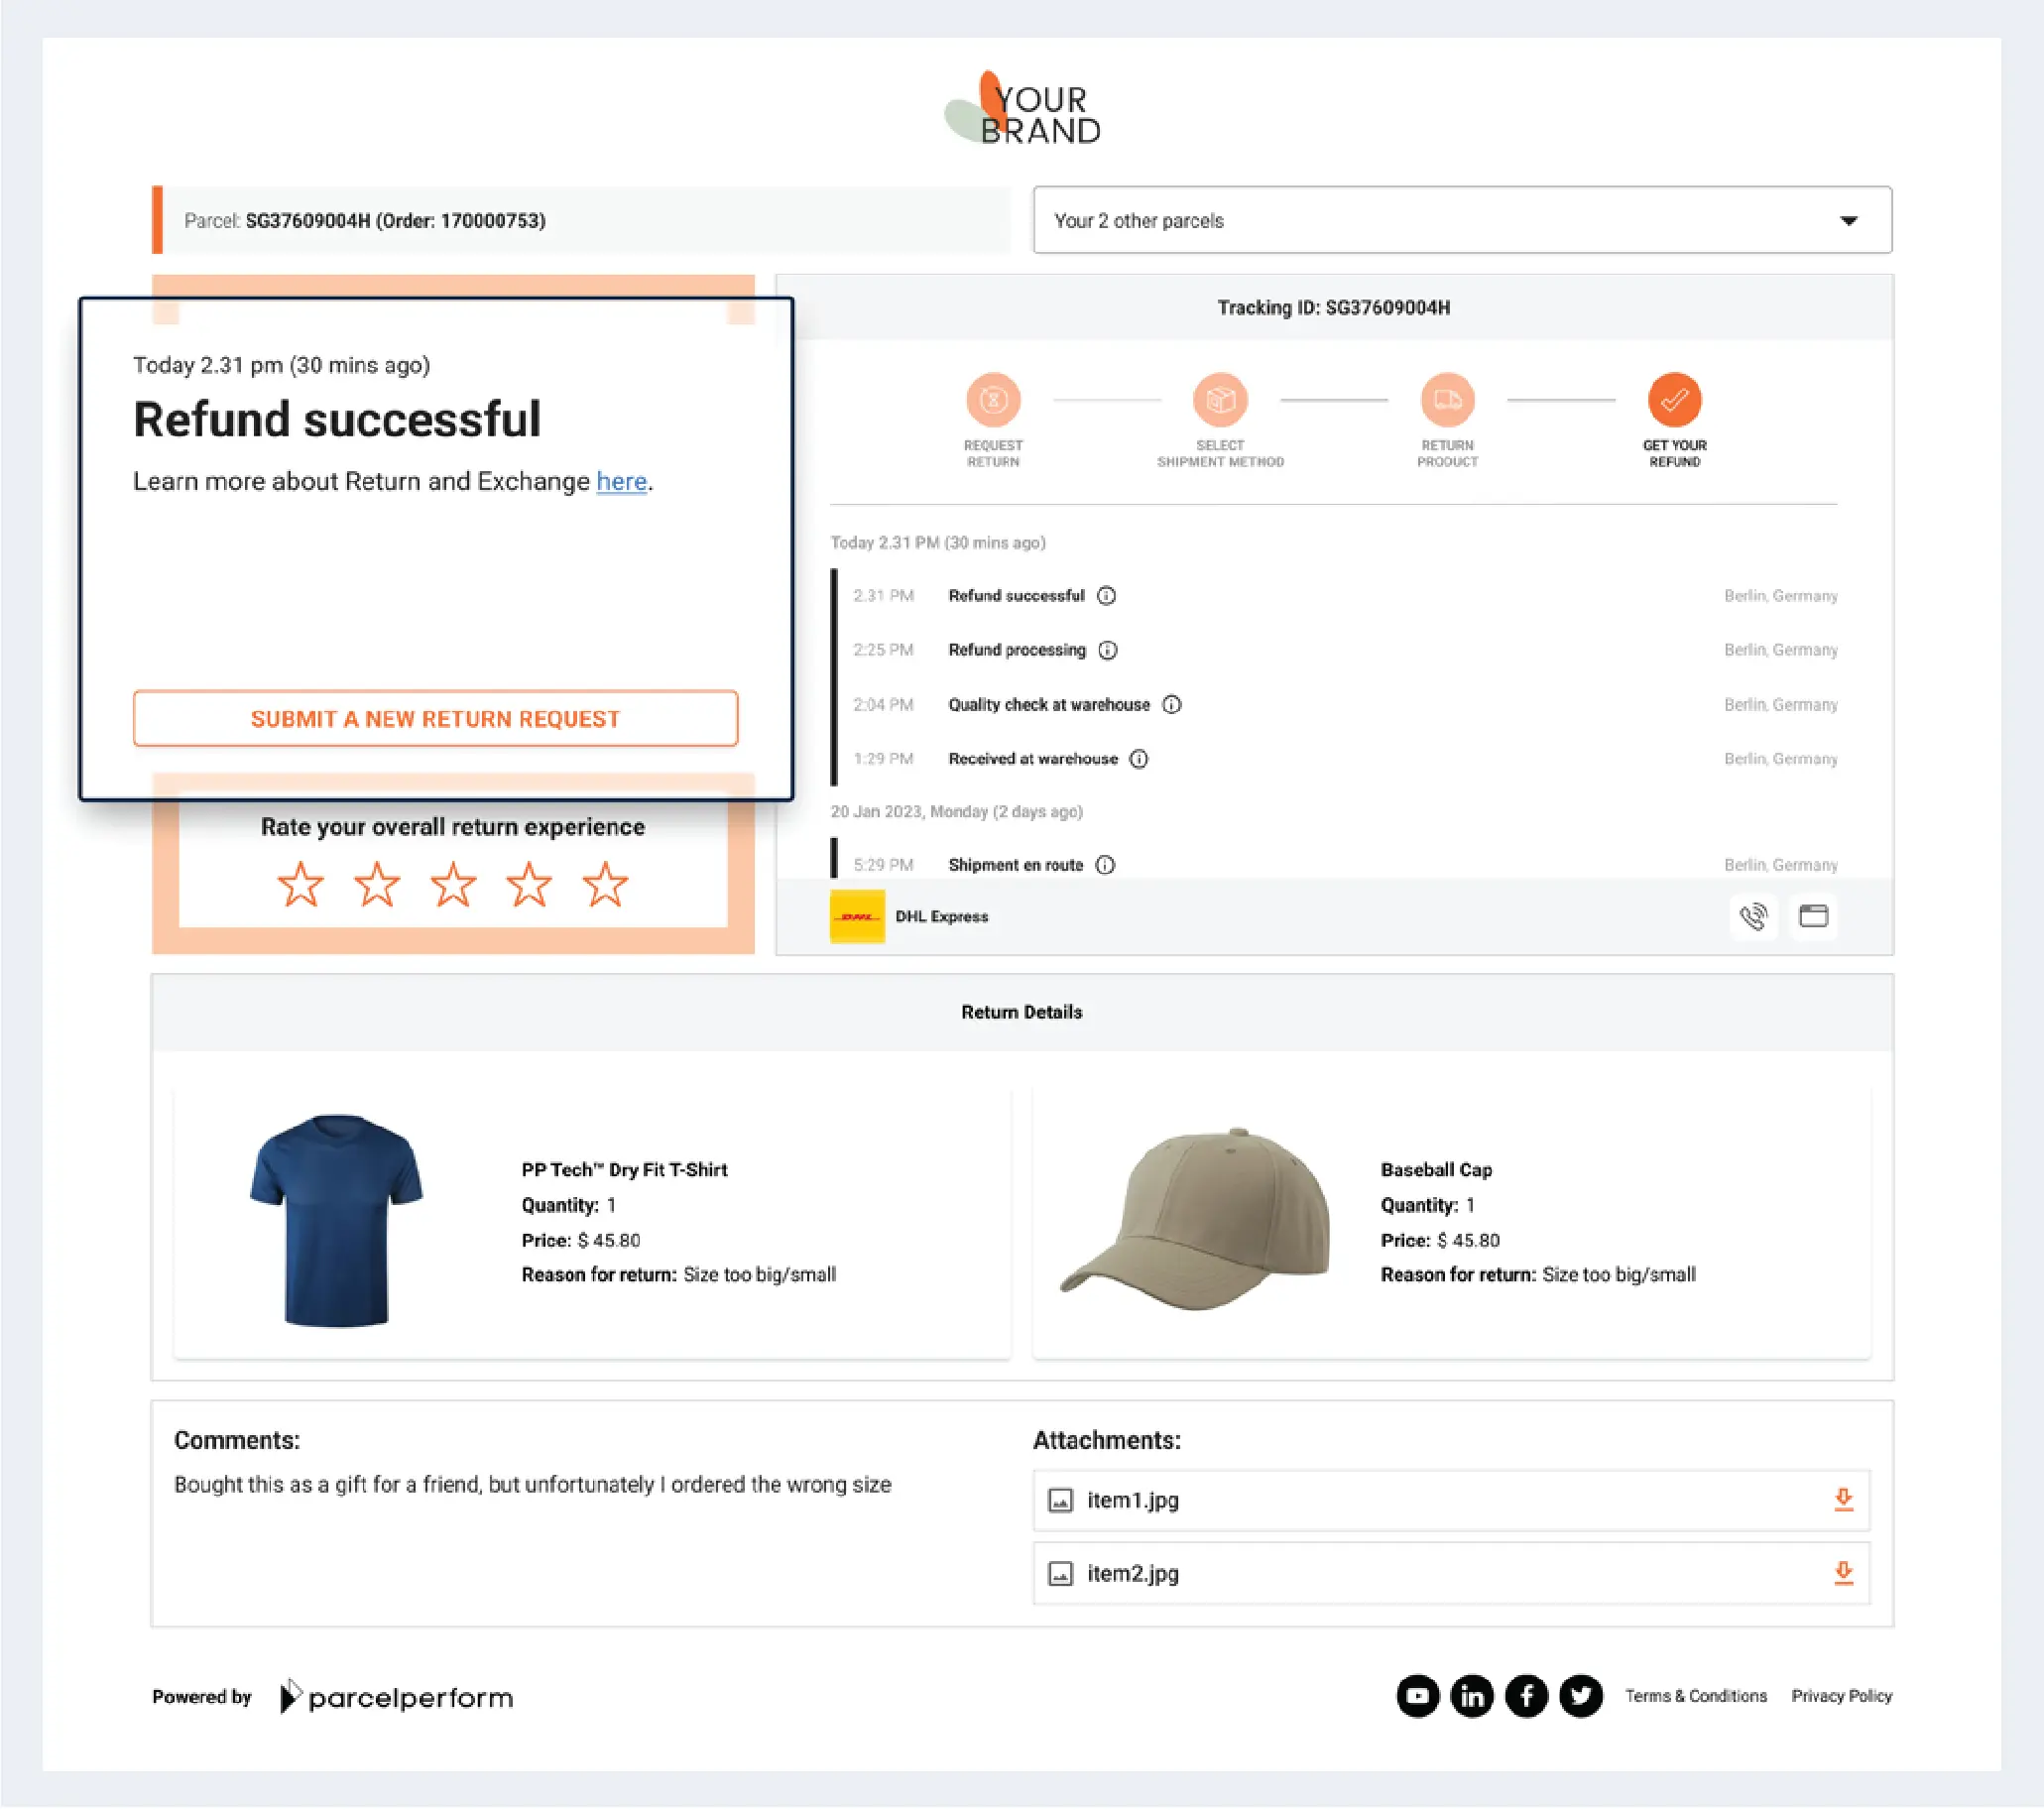Click the 'Refund successful' heading in popup
The height and width of the screenshot is (1810, 2044).
337,420
